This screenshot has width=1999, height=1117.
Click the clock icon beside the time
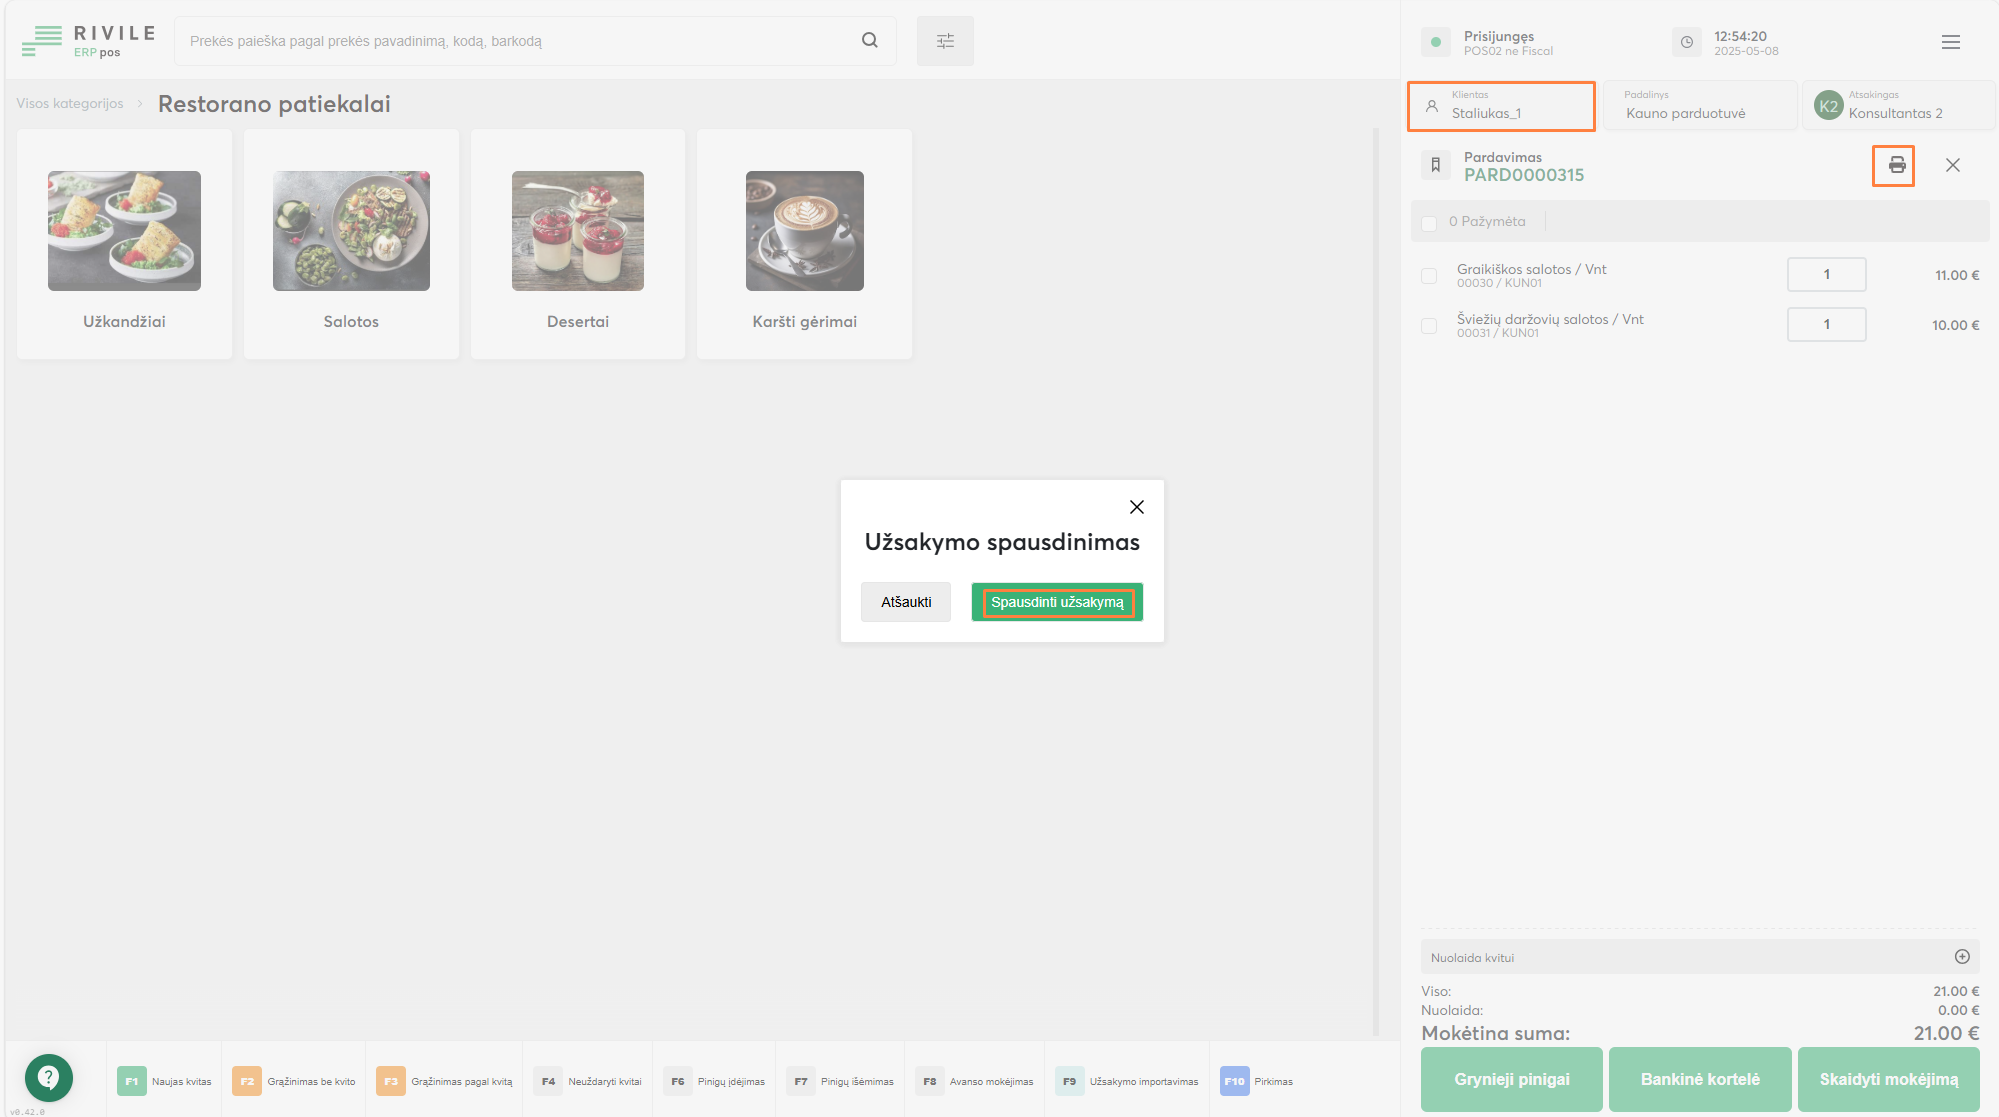click(1686, 42)
